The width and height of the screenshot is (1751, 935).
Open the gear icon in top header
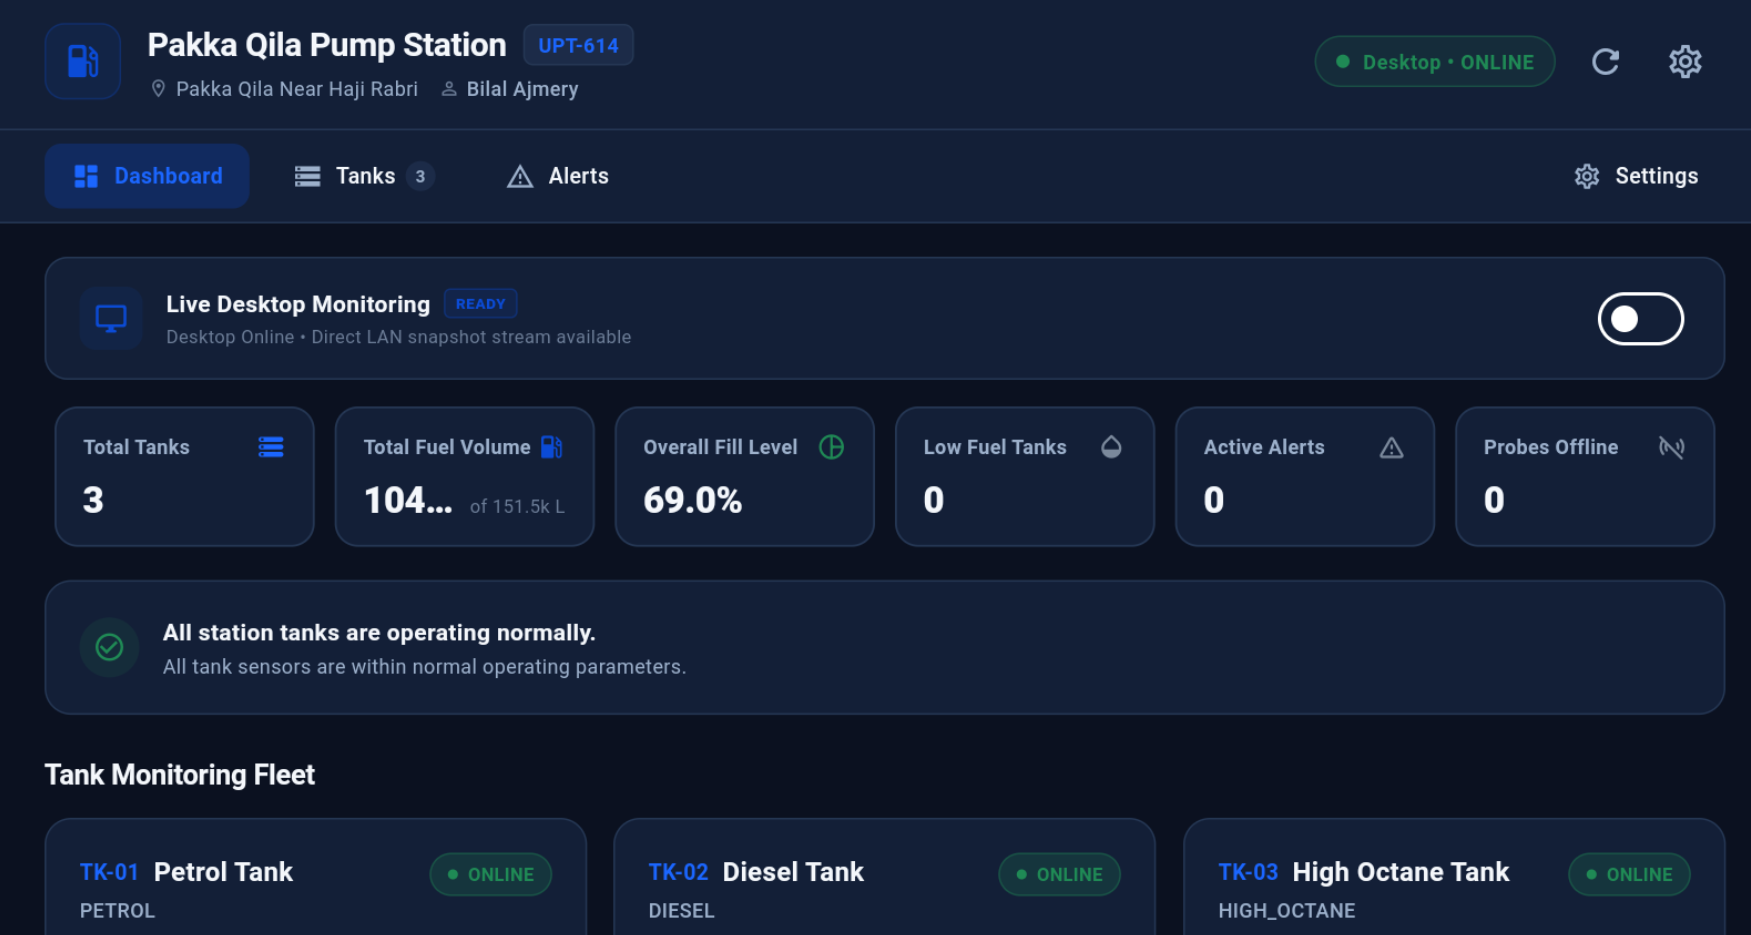tap(1685, 62)
